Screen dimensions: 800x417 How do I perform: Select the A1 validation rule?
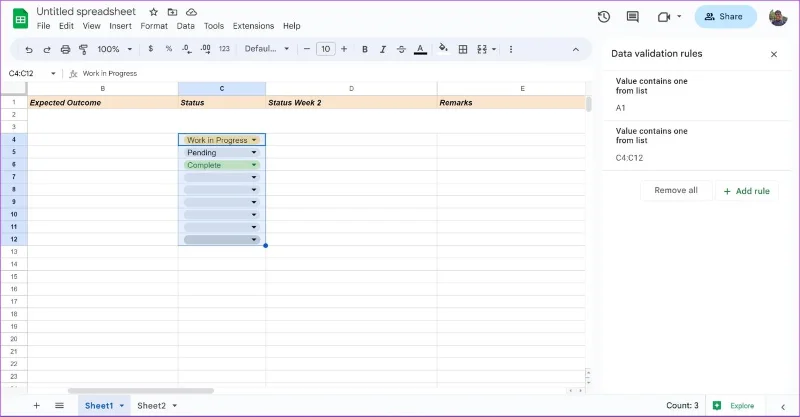point(697,95)
